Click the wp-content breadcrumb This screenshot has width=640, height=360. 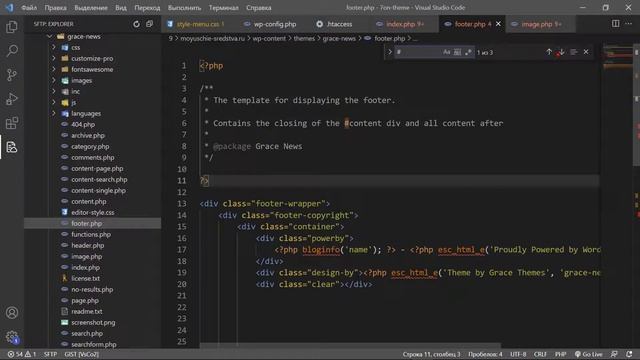coord(269,38)
